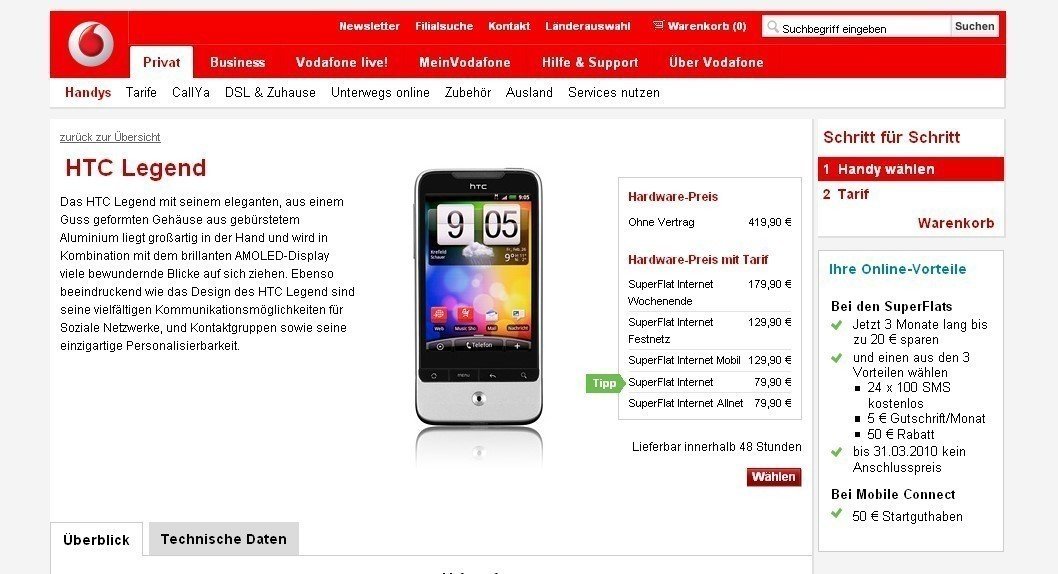Select the Überblick tab
The width and height of the screenshot is (1058, 574).
pyautogui.click(x=96, y=540)
